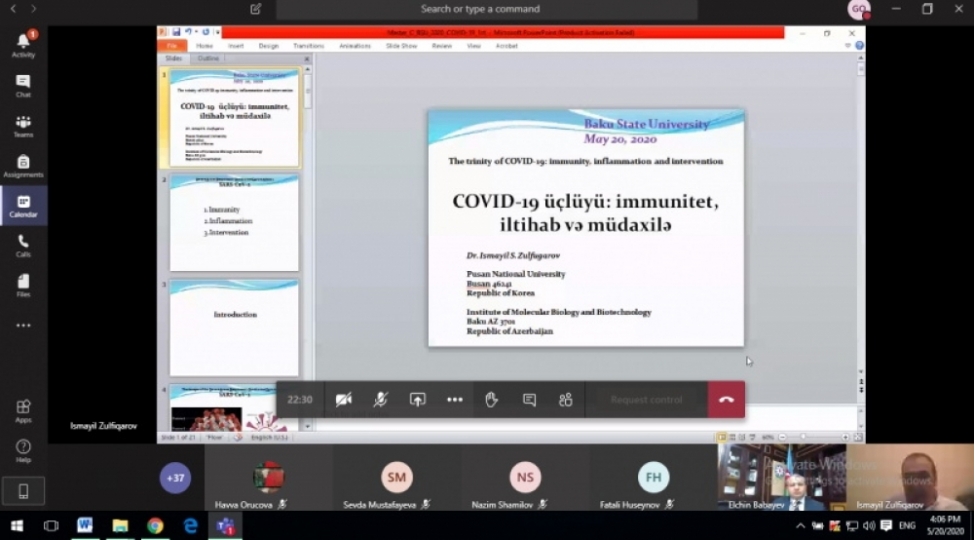Click the ENG language indicator

pos(907,526)
